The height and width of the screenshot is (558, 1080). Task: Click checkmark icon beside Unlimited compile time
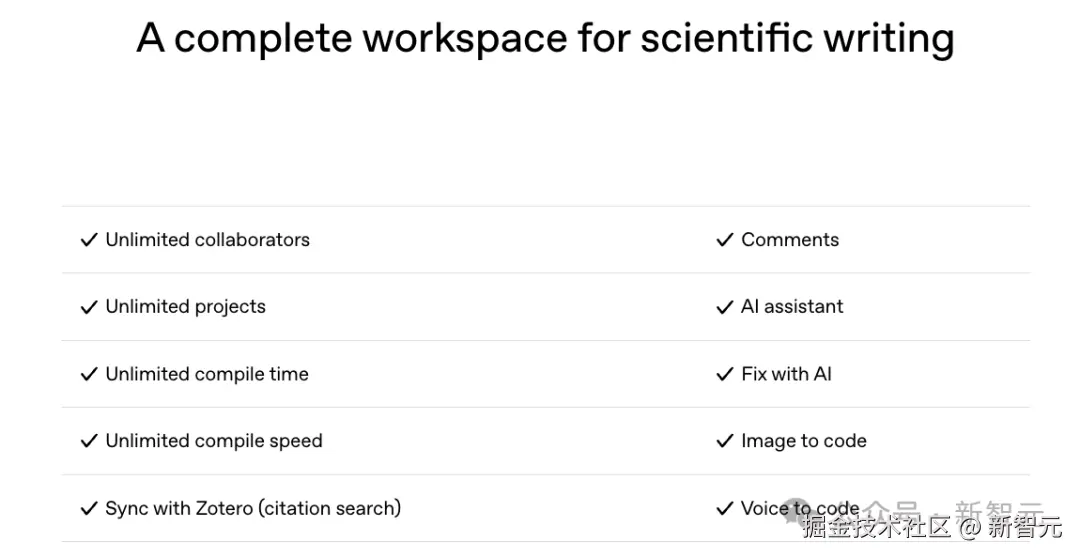(89, 374)
